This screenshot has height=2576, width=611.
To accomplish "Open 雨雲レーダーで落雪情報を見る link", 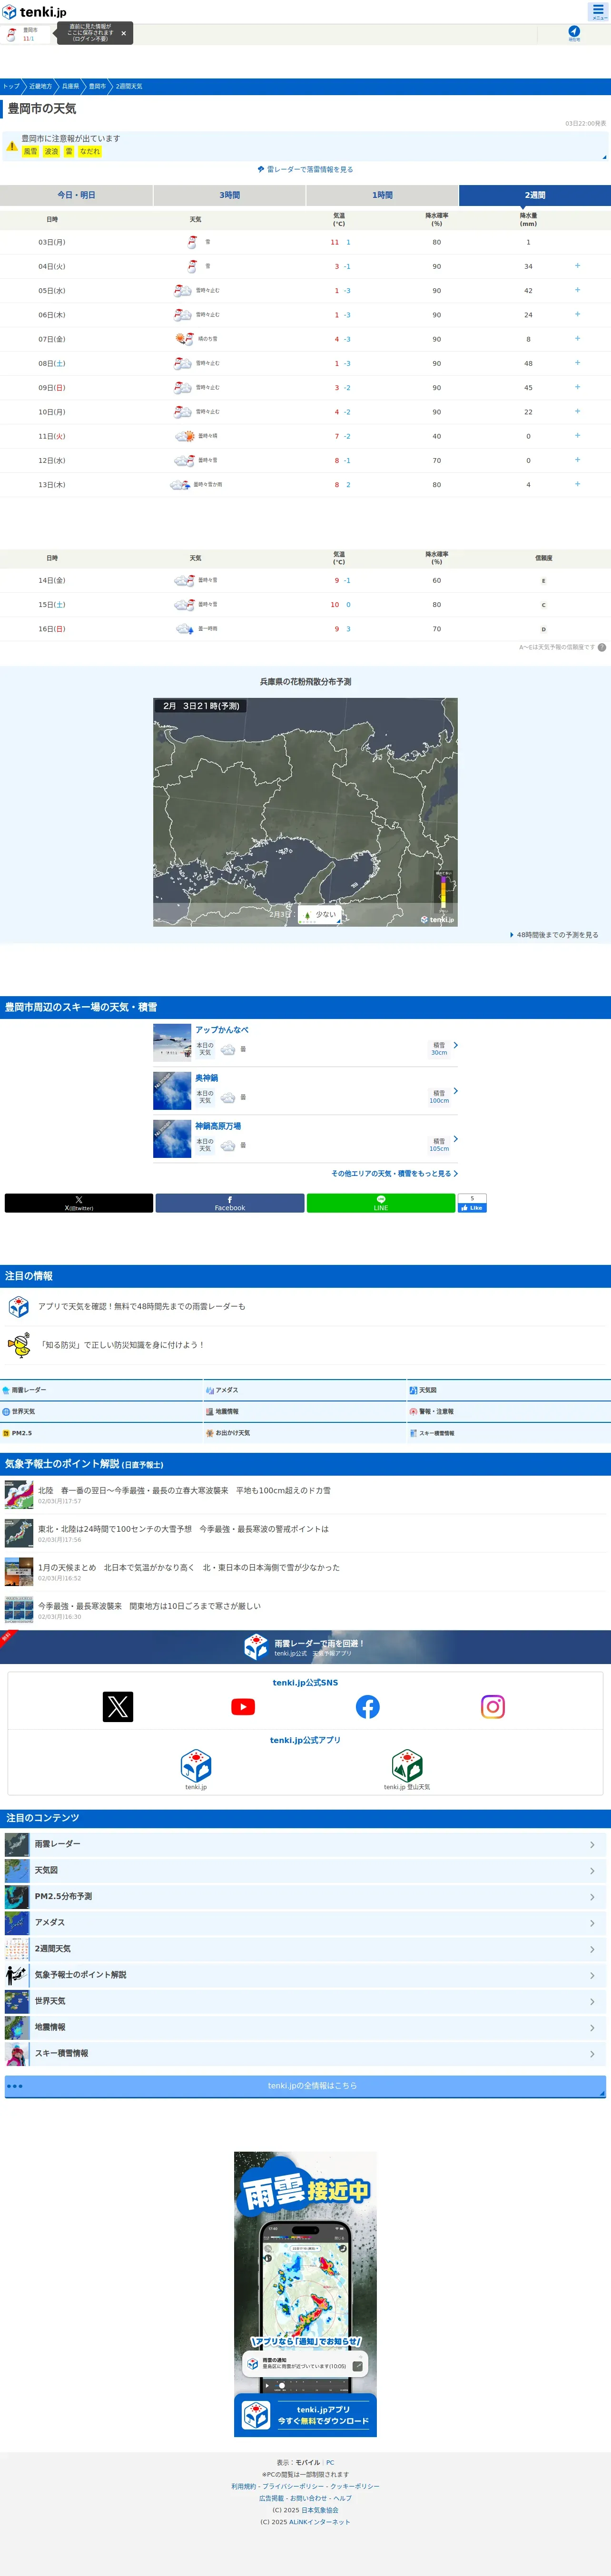I will click(x=305, y=169).
